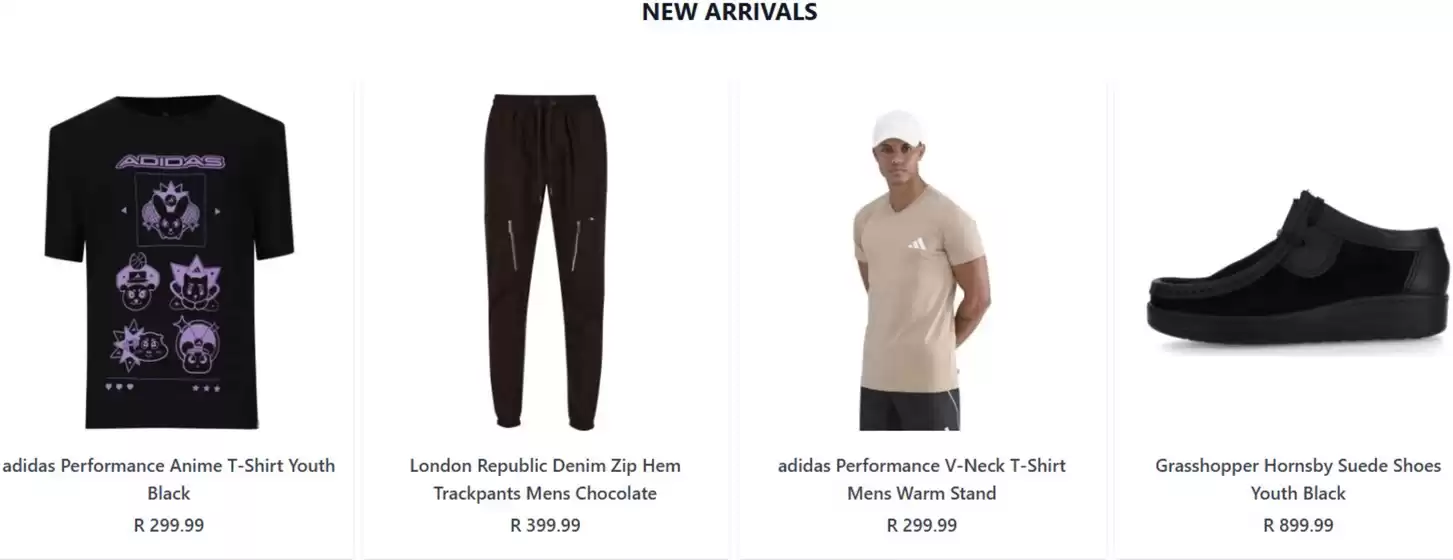The width and height of the screenshot is (1453, 560).
Task: Open the adidas Anime T-Shirt product image
Action: (x=168, y=262)
